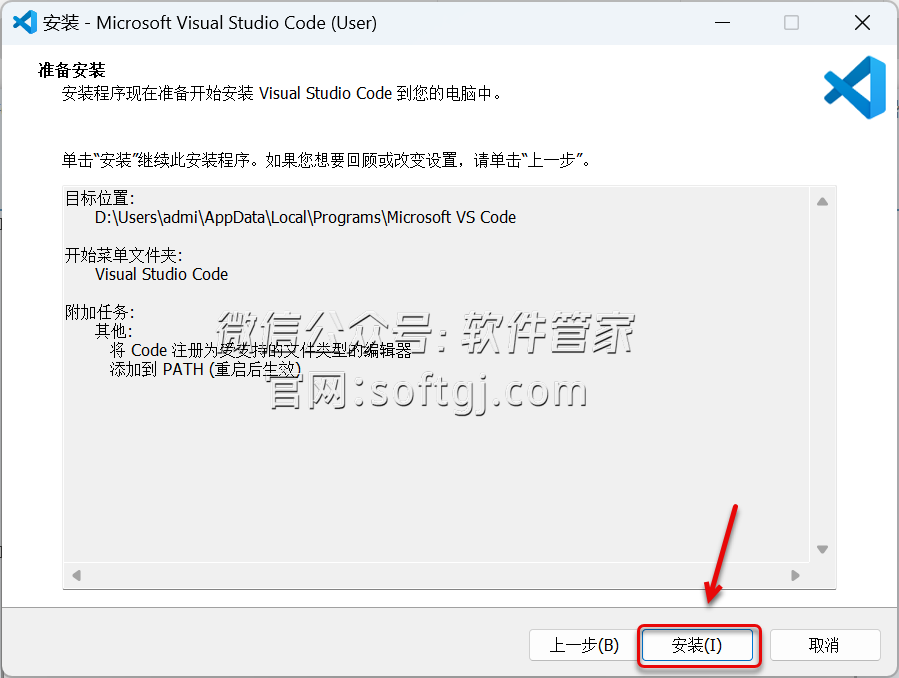Click the 附加任务 label
899x678 pixels.
pyautogui.click(x=99, y=312)
